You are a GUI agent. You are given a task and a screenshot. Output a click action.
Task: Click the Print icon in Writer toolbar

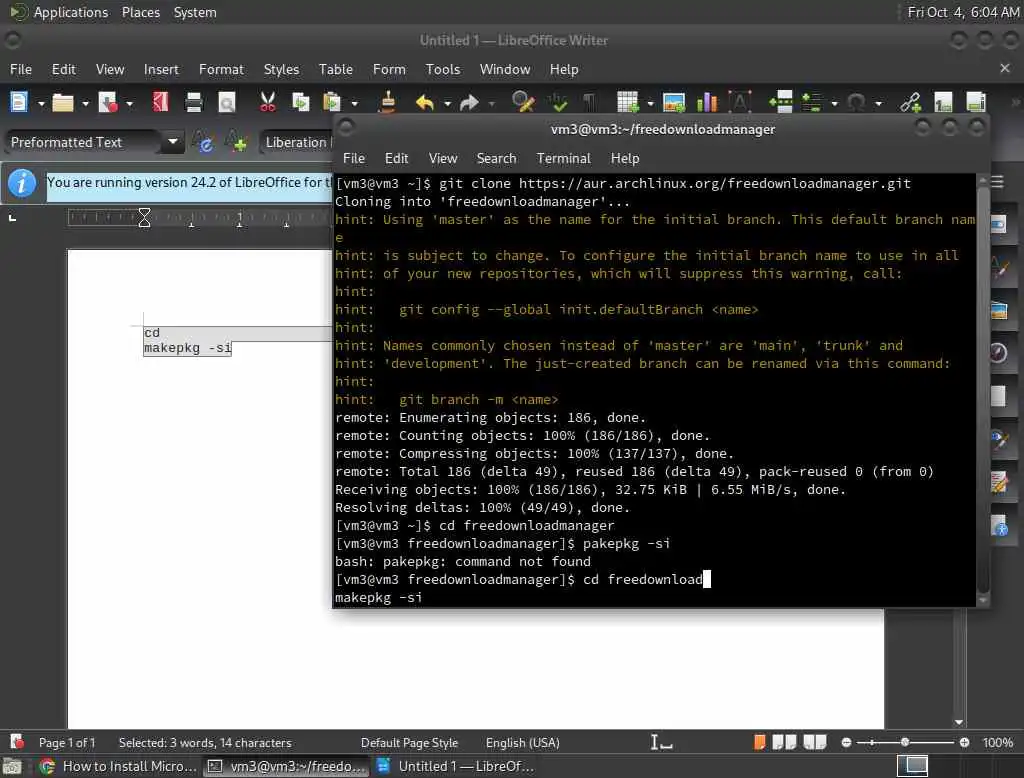[193, 103]
